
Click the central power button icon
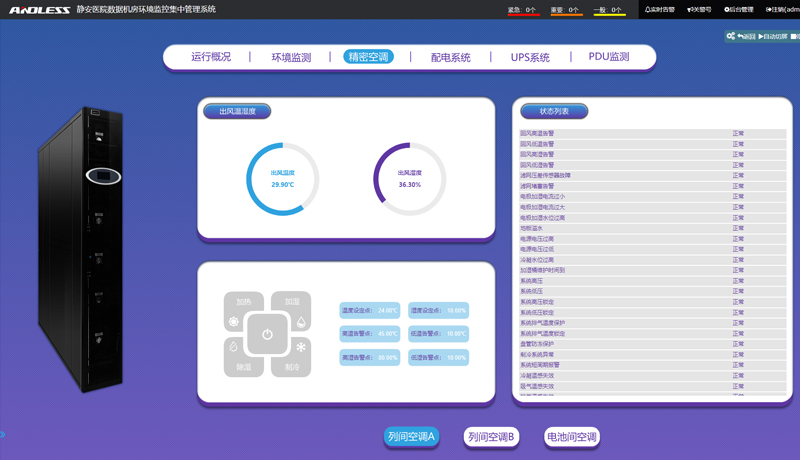[267, 334]
